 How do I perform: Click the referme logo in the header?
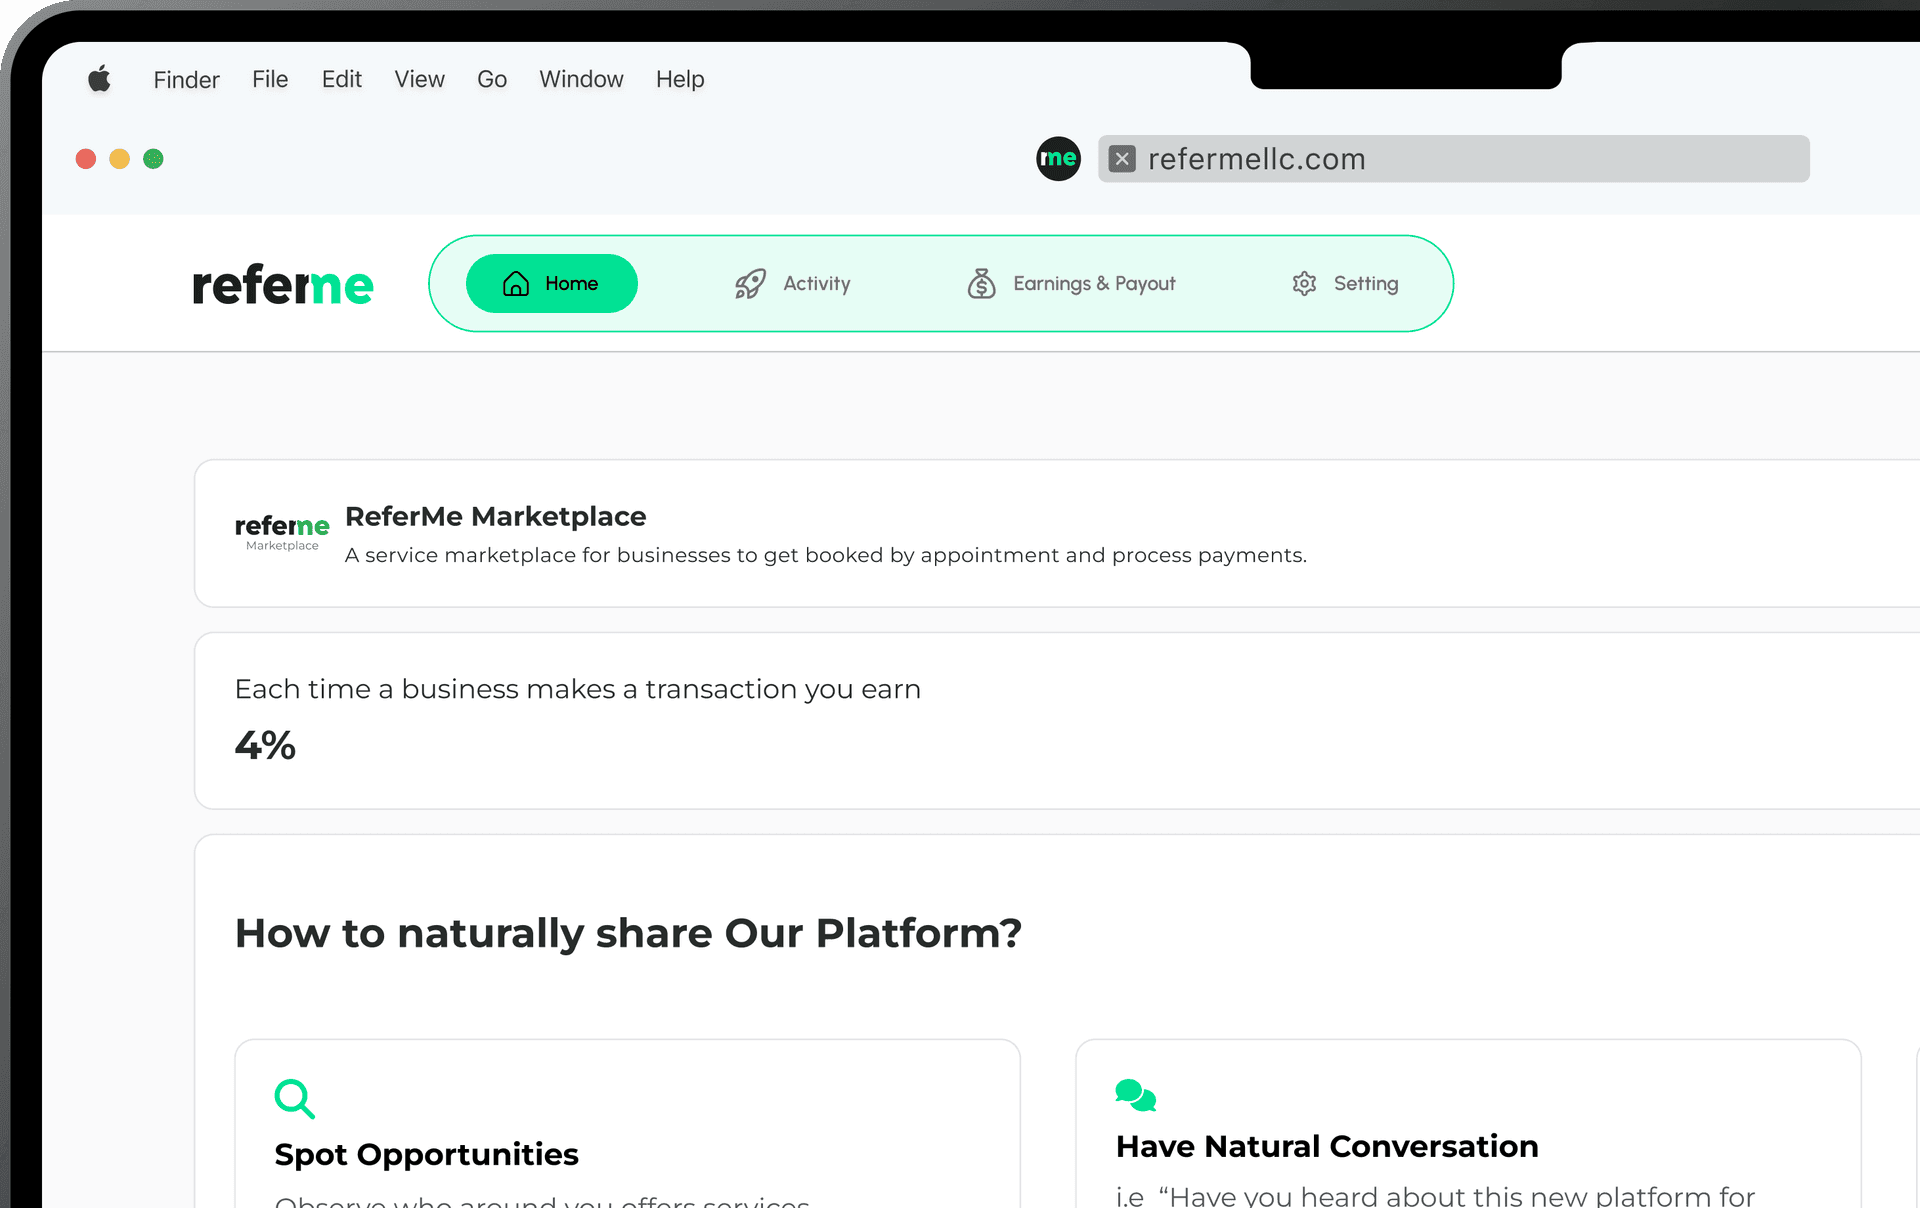283,283
